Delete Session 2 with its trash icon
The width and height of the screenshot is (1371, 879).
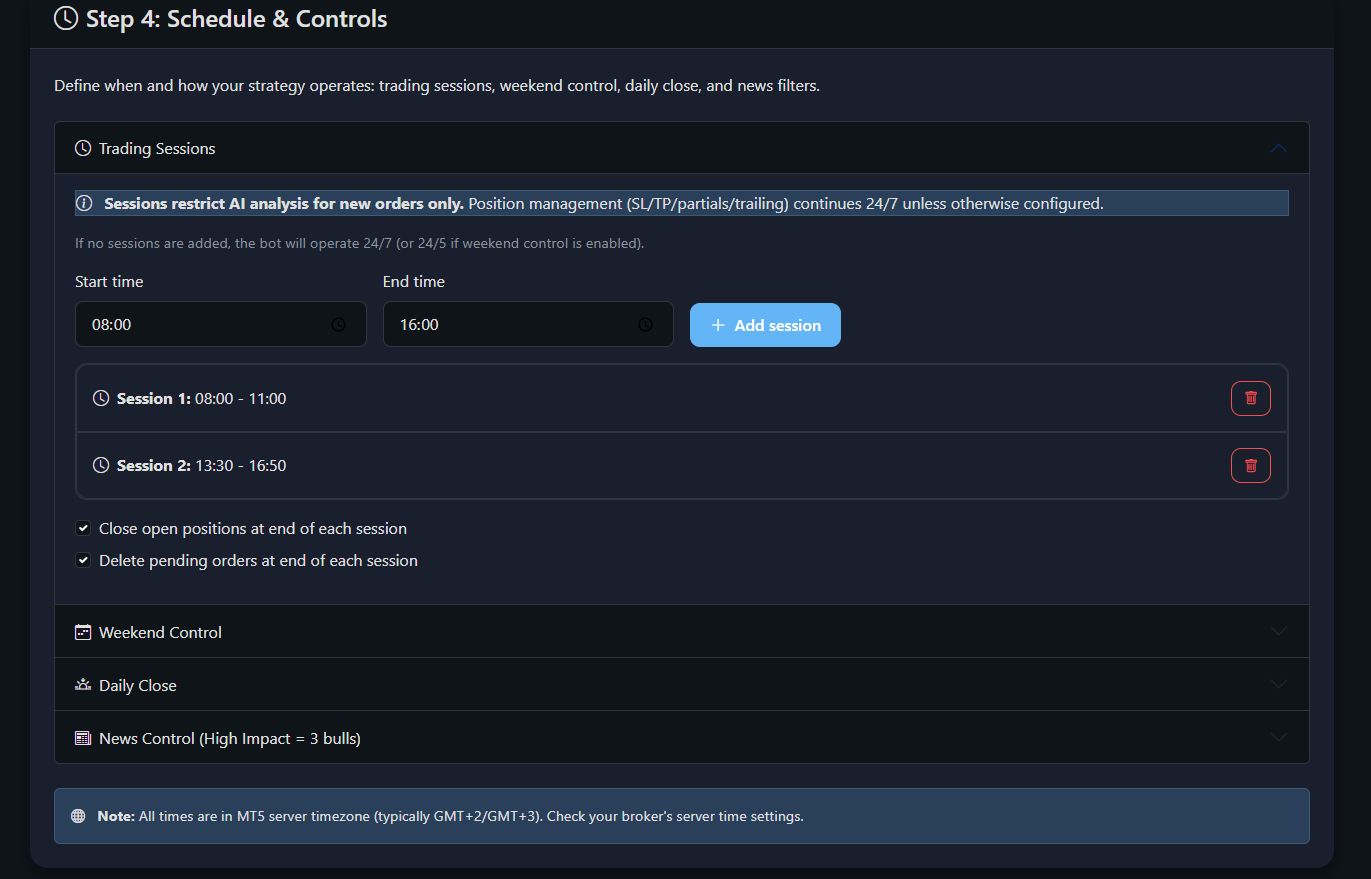coord(1250,465)
